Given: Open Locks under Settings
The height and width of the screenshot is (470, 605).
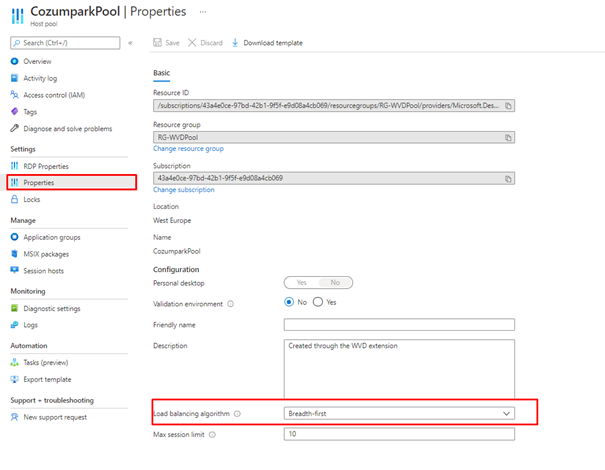Looking at the screenshot, I should 32,199.
